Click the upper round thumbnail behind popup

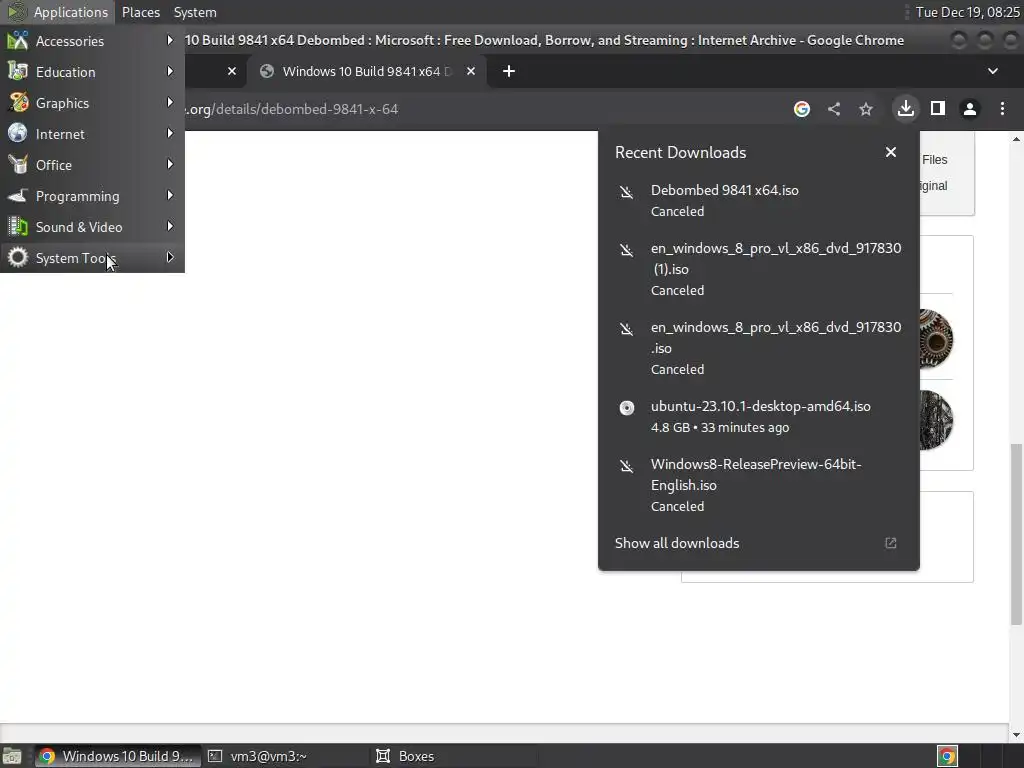click(x=936, y=339)
